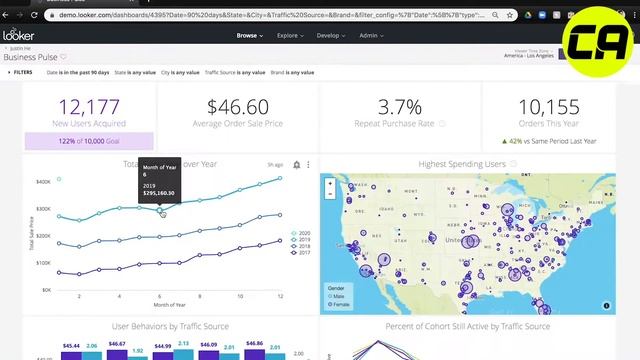
Task: Zoom in on the map with plus
Action: (x=330, y=184)
